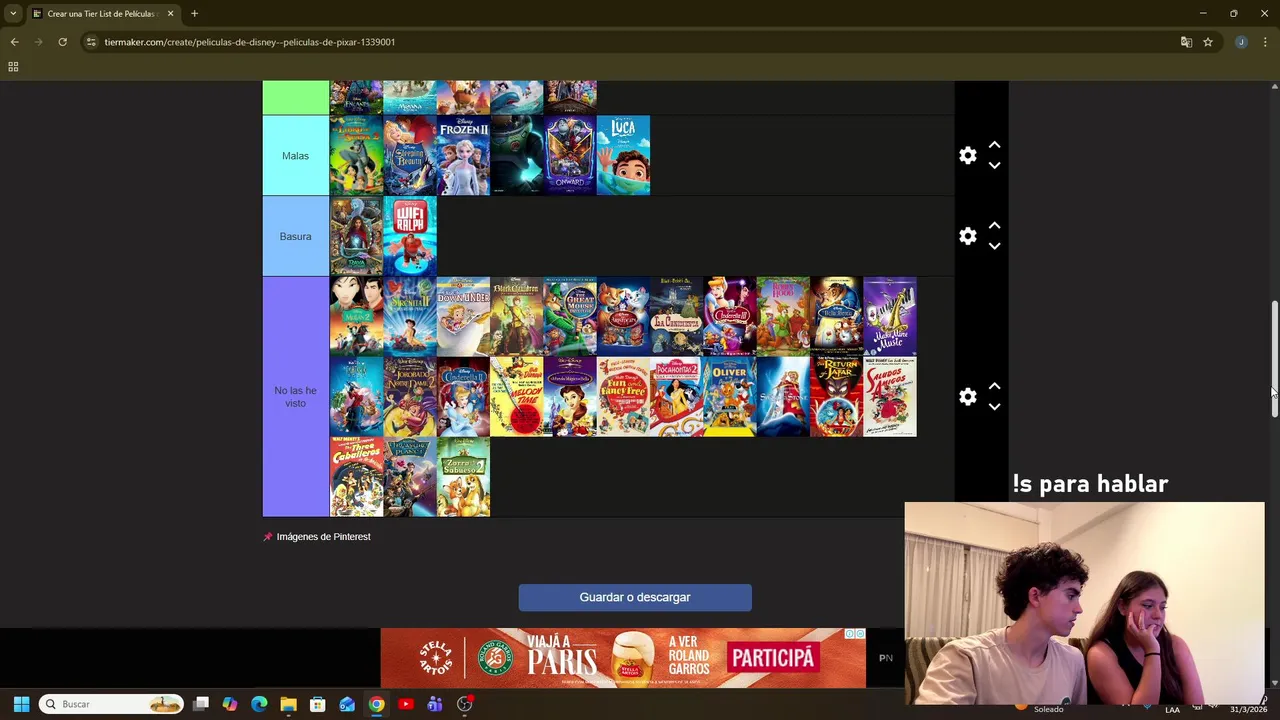Open File Explorer from the taskbar
This screenshot has width=1280, height=720.
click(288, 704)
